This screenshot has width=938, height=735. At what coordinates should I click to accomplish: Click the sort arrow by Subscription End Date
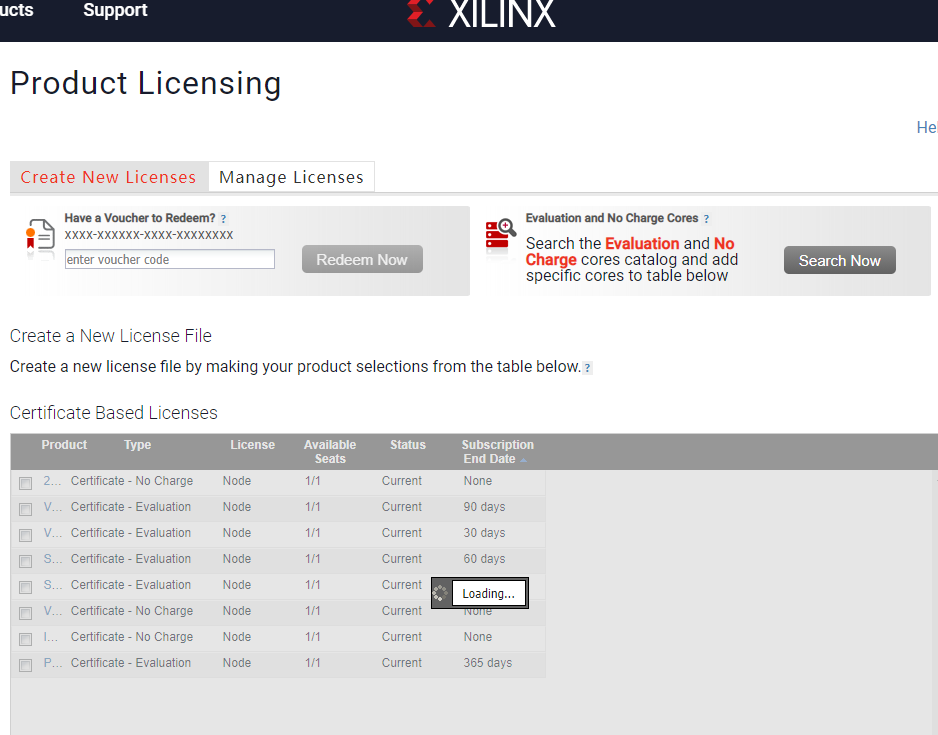(523, 460)
